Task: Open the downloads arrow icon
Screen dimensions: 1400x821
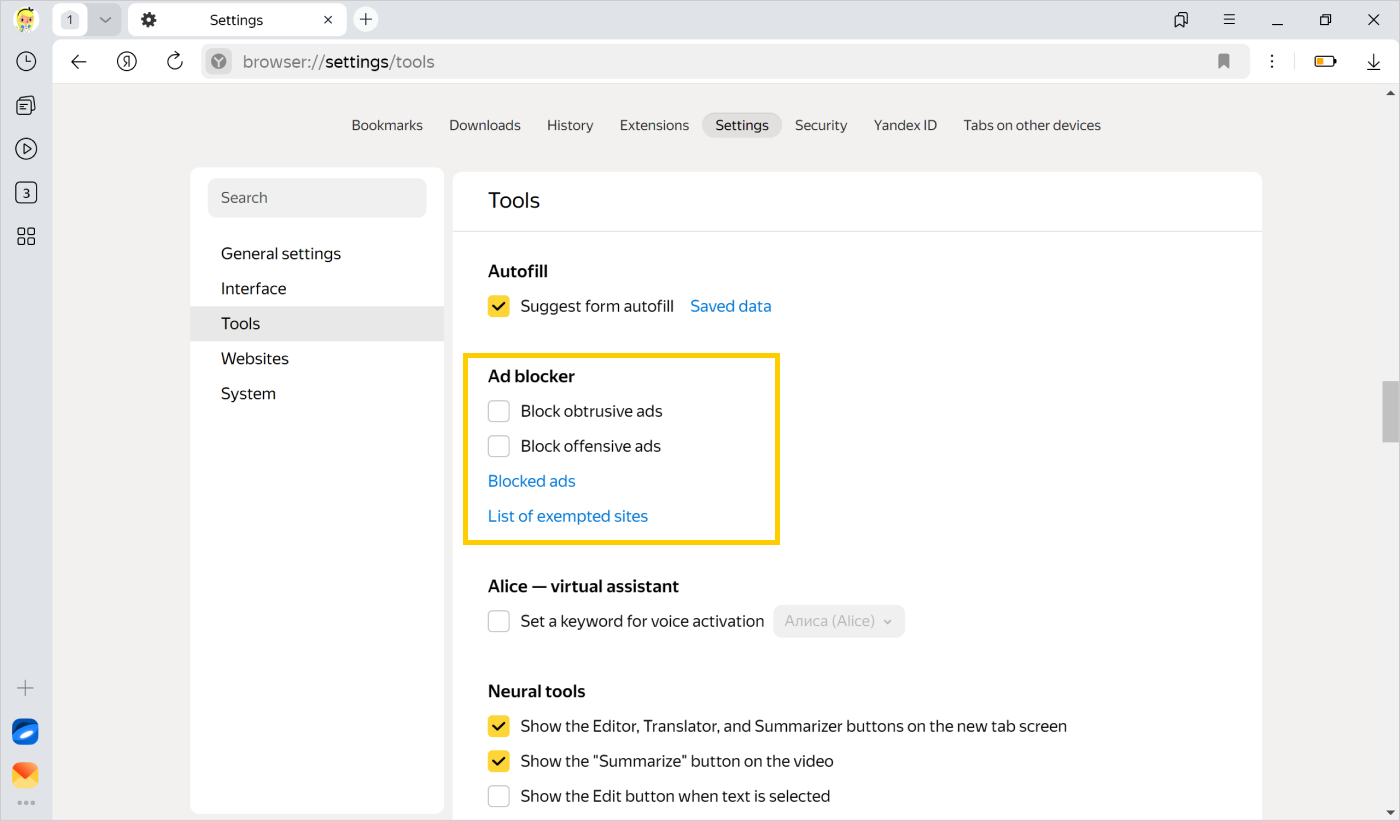Action: coord(1373,61)
